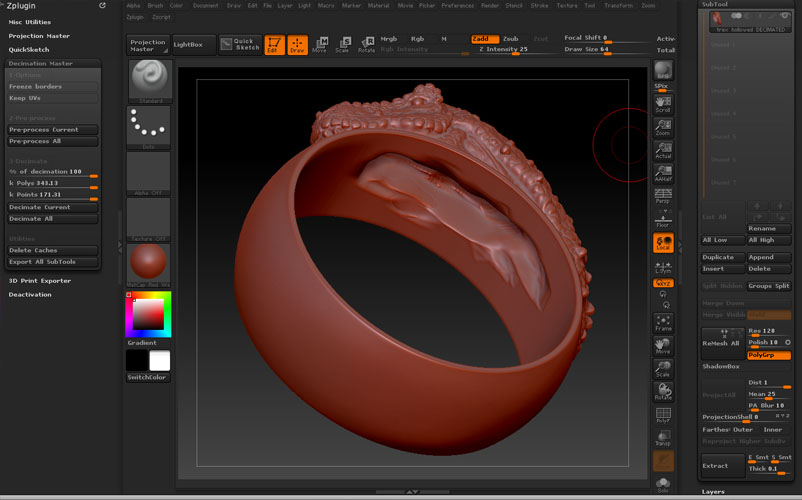The image size is (802, 500).
Task: Expand Projection Master plugin section
Action: pos(39,36)
